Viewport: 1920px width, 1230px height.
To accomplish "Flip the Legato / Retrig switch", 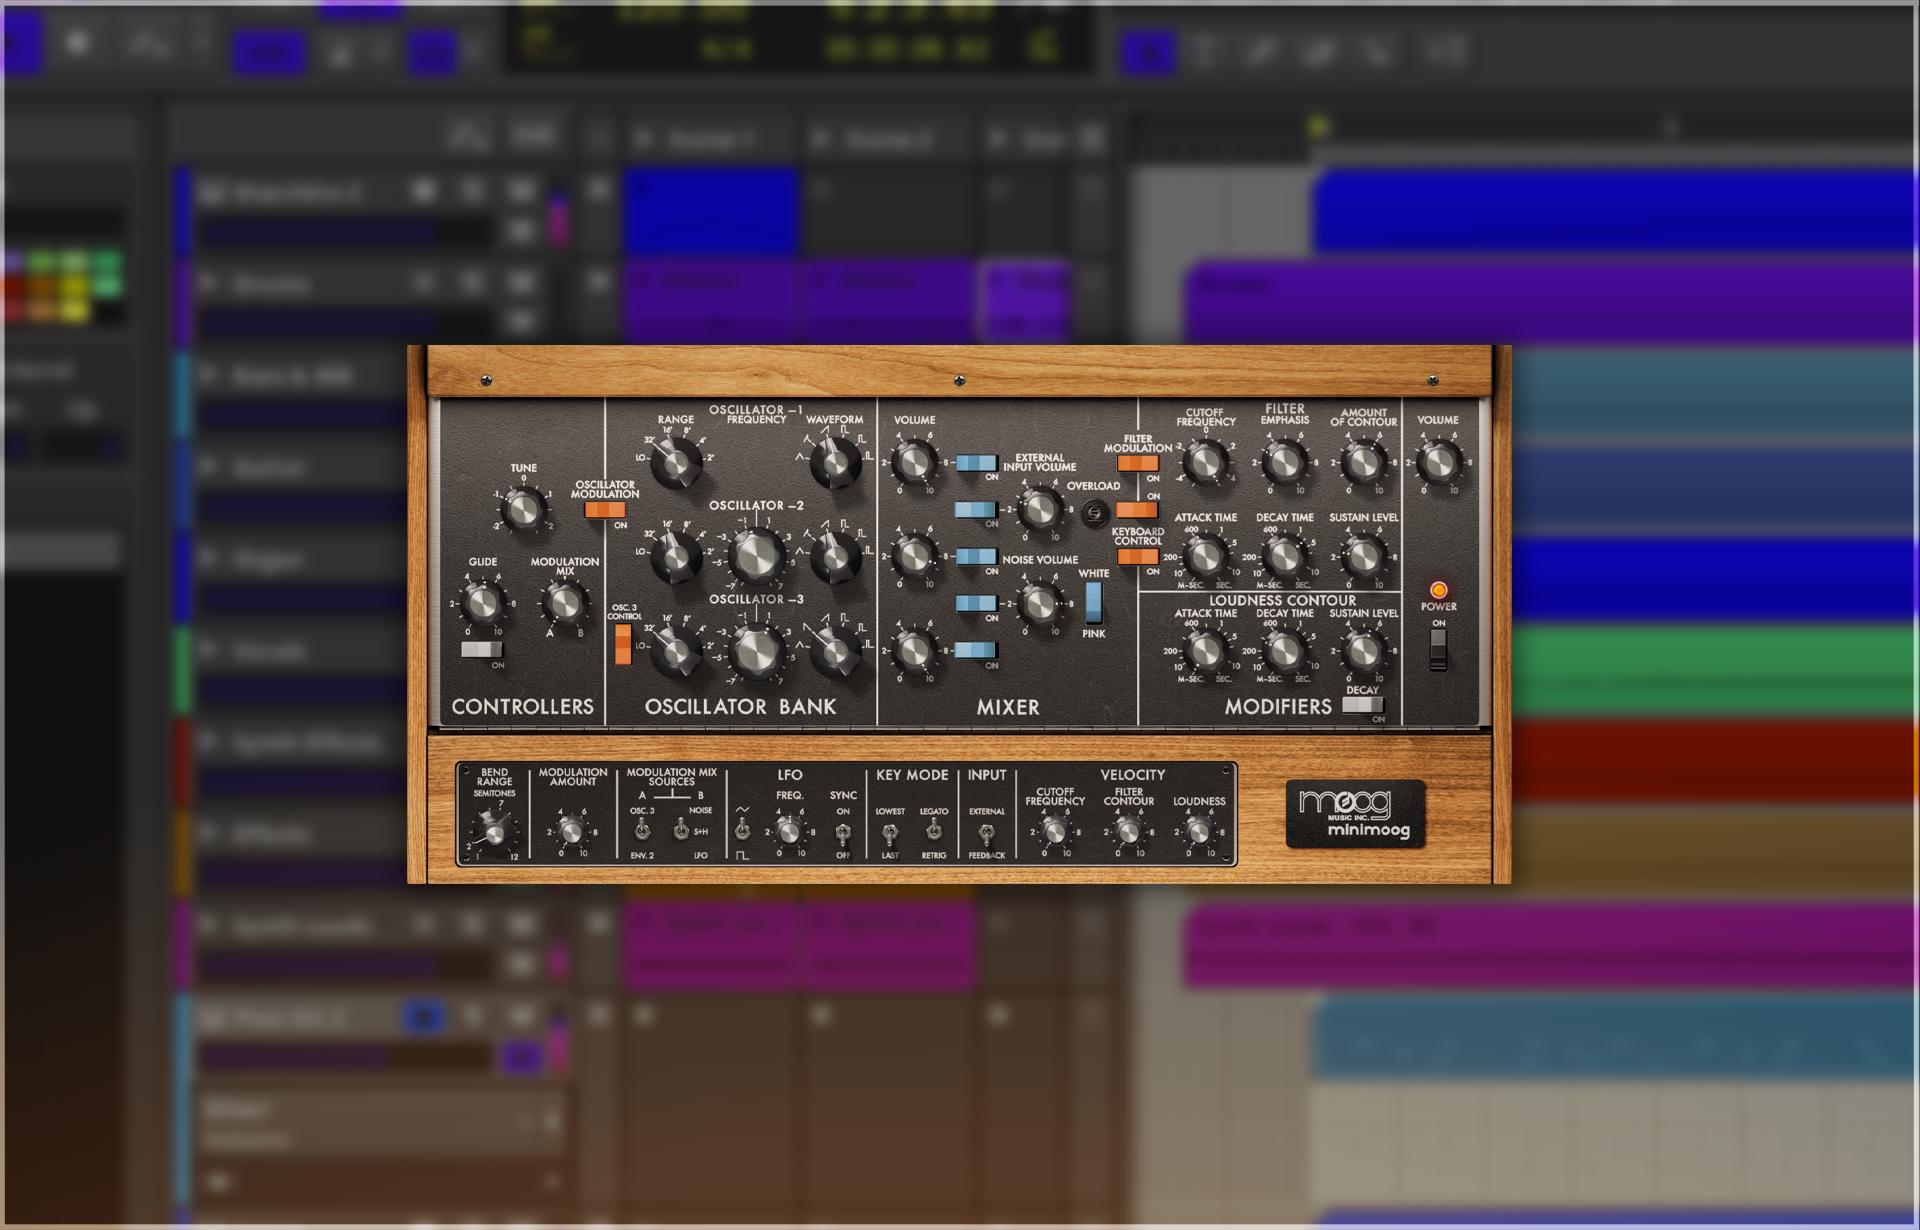I will point(933,831).
